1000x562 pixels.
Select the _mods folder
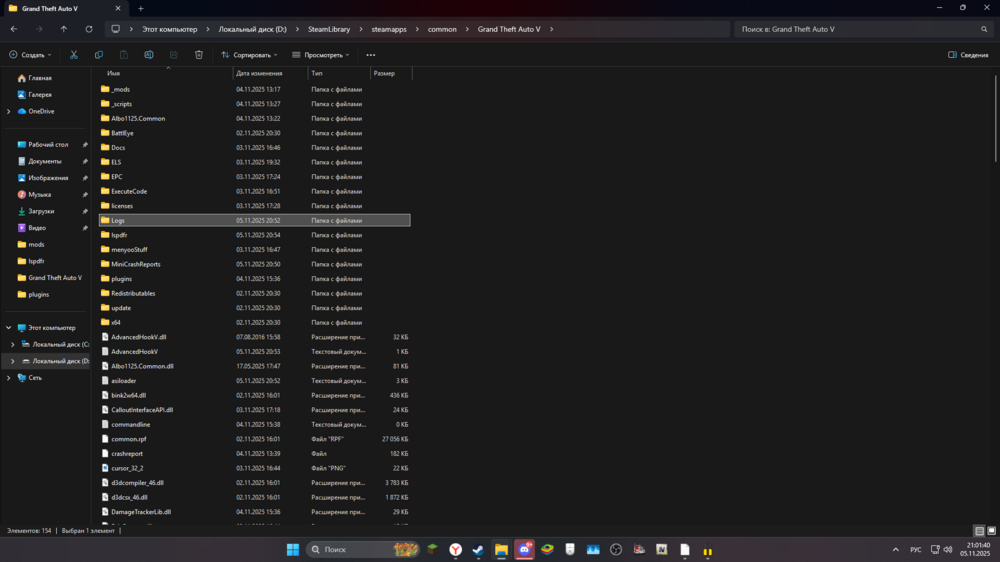(254, 89)
